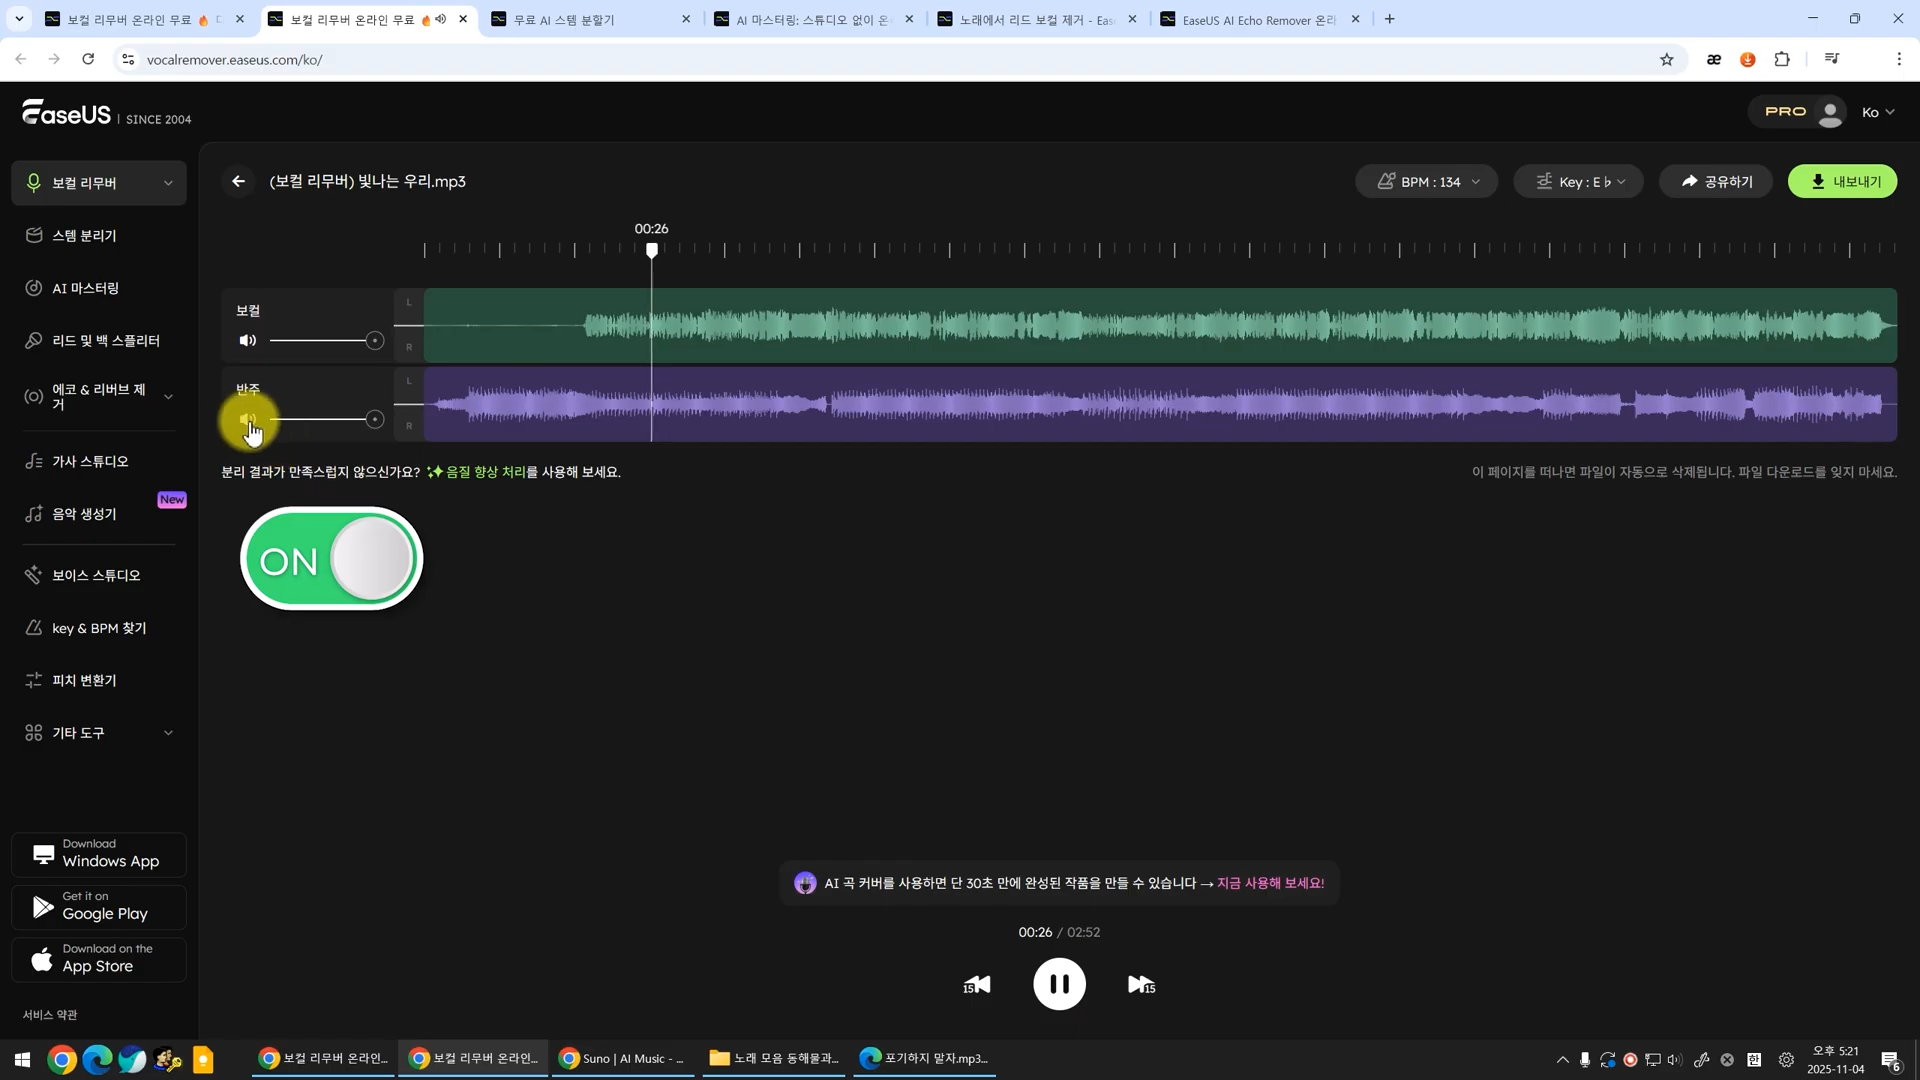
Task: Click the playhead marker at 00:26
Action: [652, 250]
